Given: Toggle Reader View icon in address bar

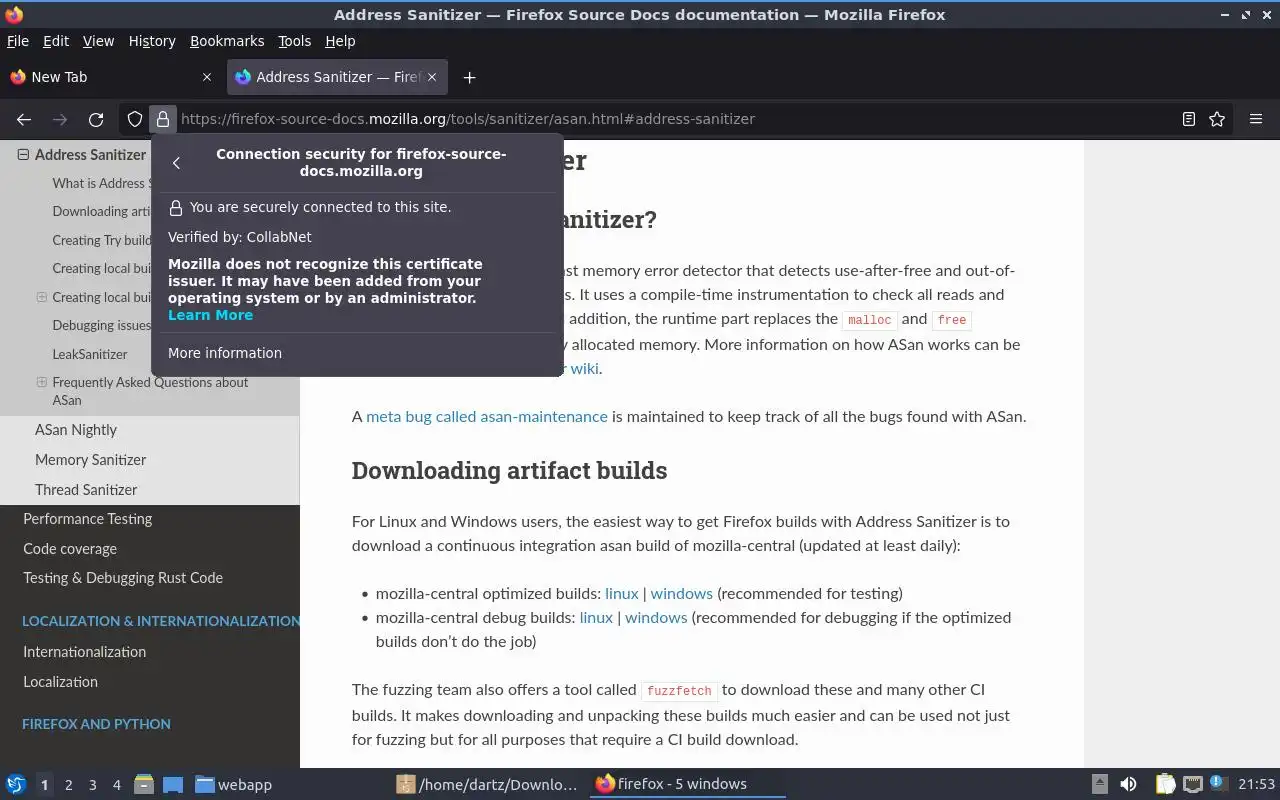Looking at the screenshot, I should [x=1189, y=119].
